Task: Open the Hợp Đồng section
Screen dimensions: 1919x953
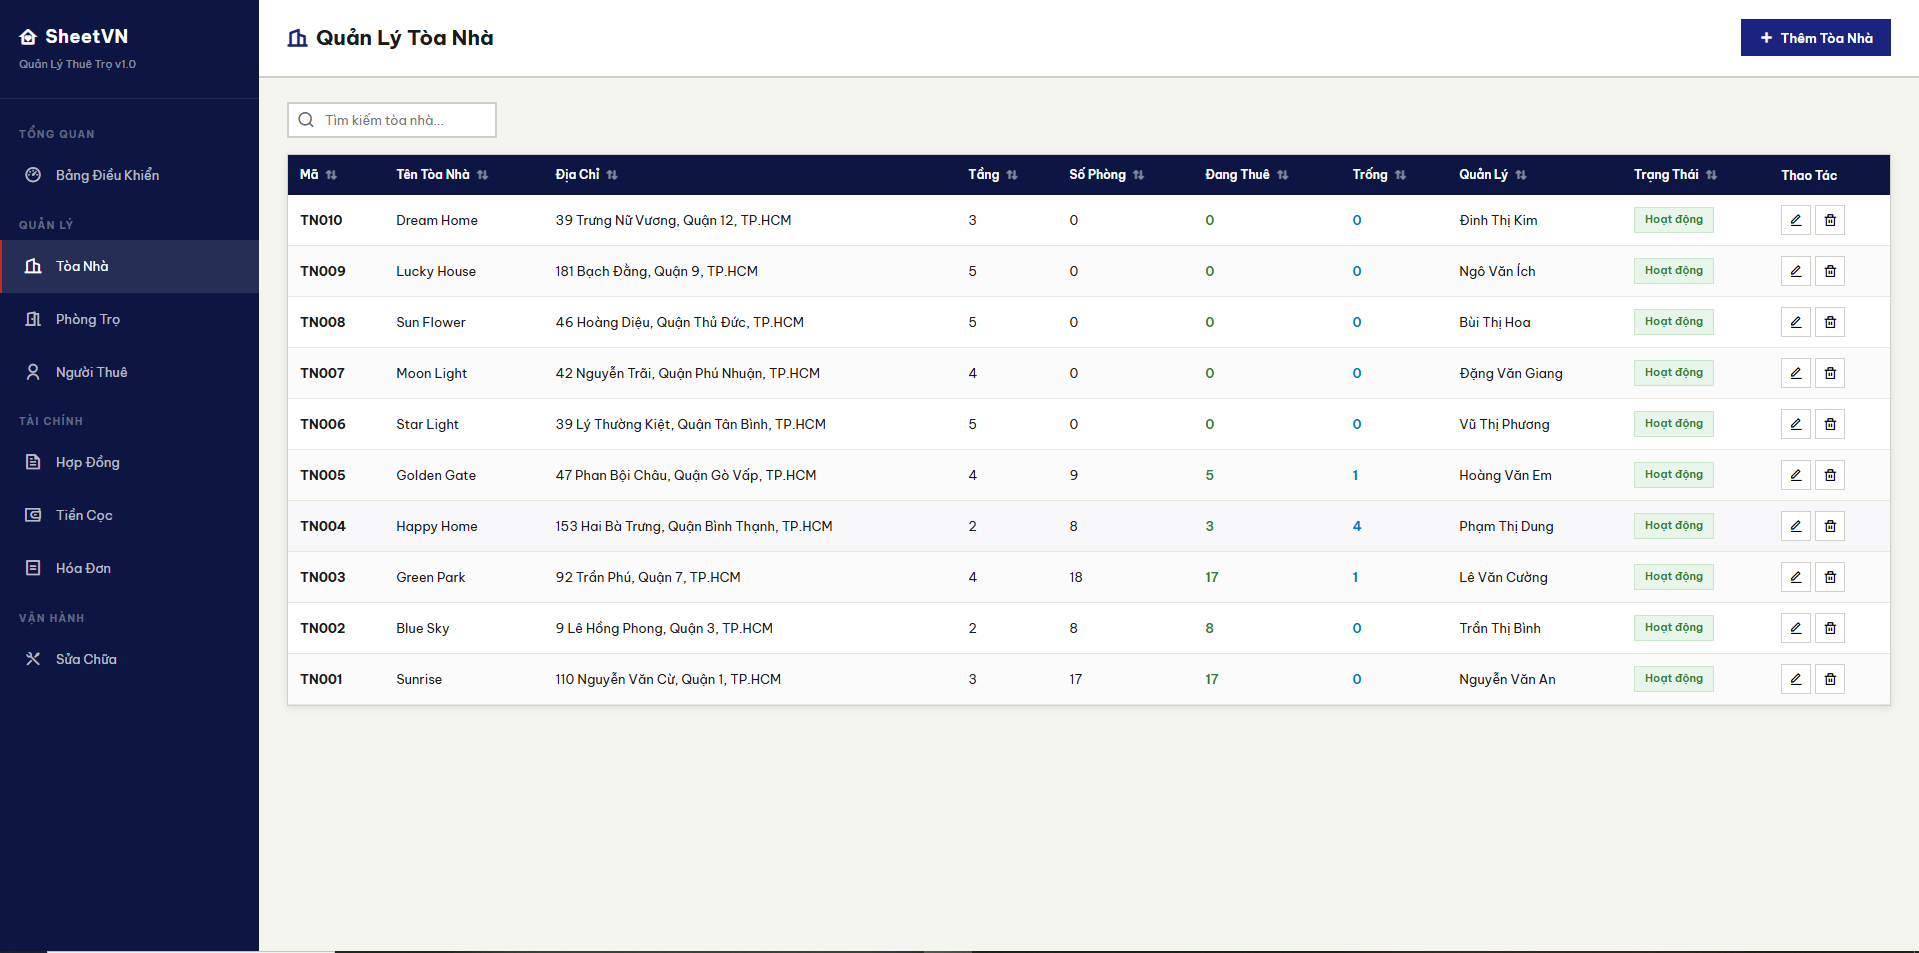Action: coord(88,462)
